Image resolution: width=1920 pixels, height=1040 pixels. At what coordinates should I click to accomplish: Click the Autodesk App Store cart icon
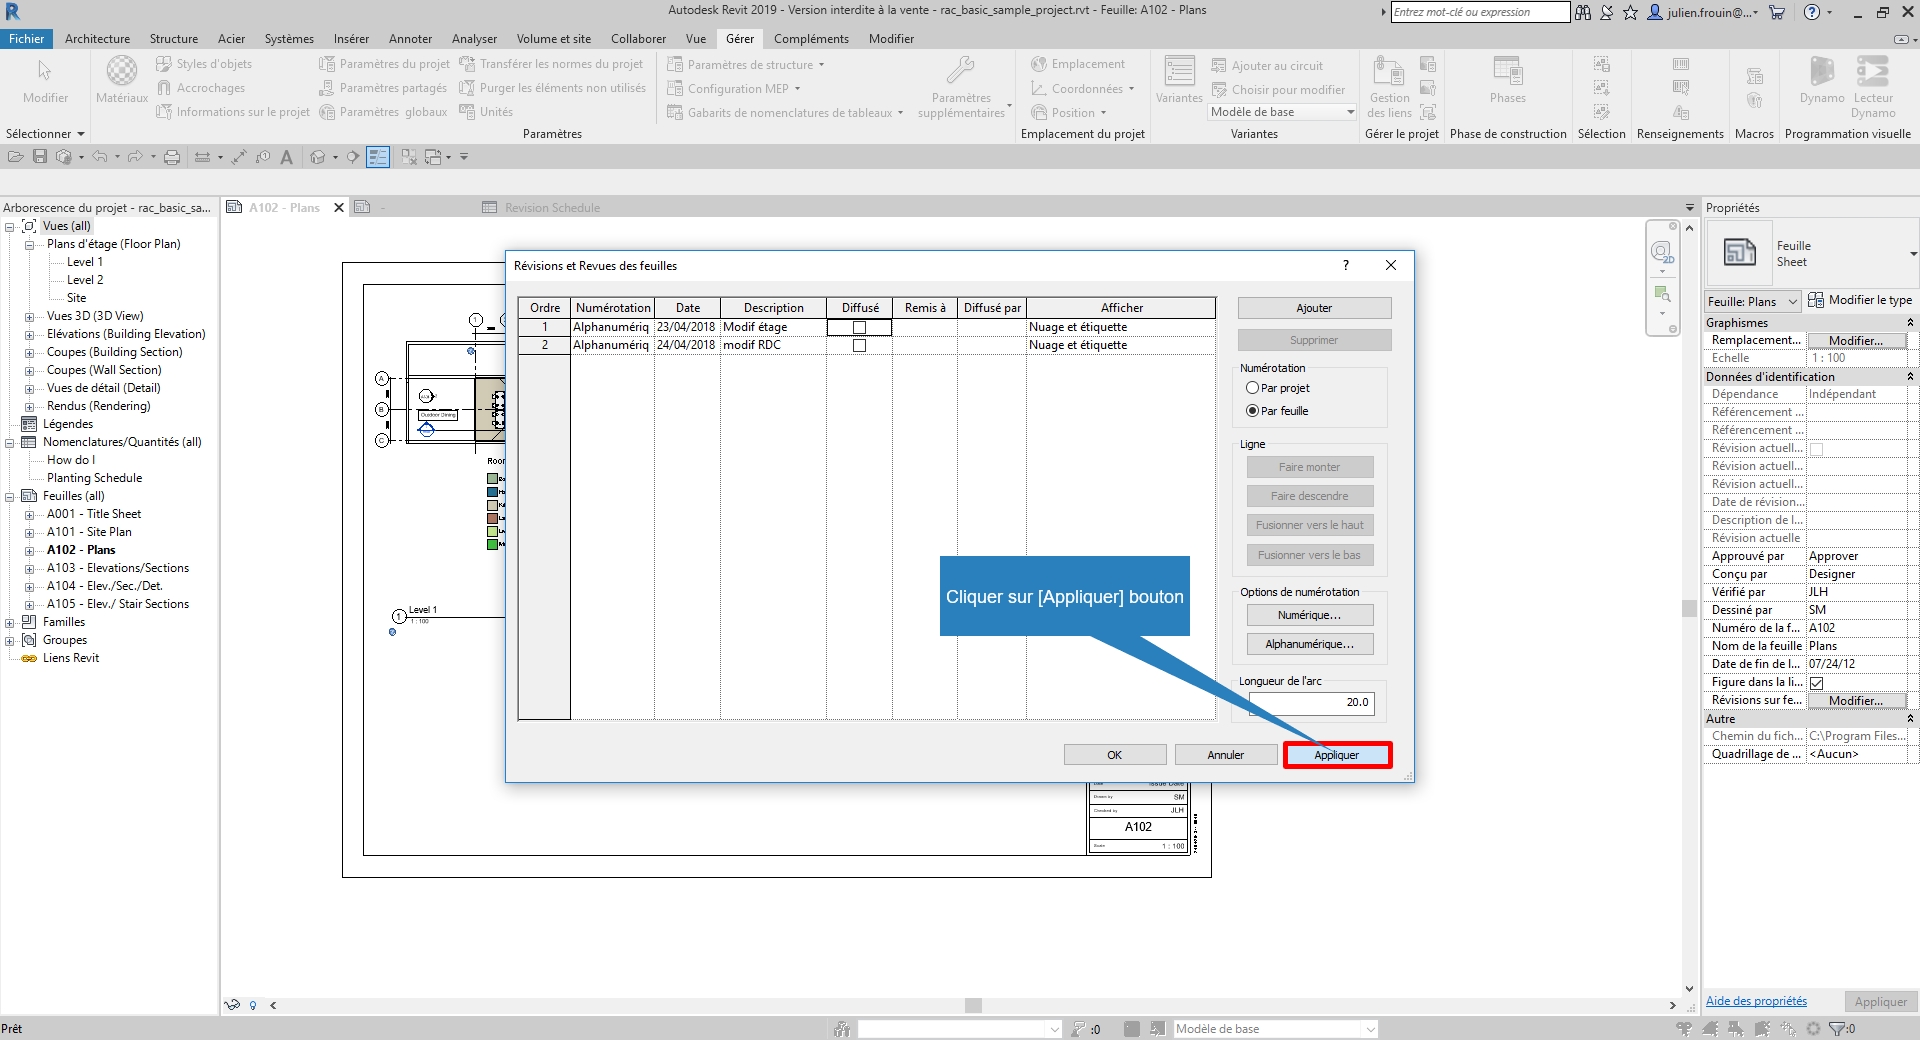click(x=1776, y=13)
